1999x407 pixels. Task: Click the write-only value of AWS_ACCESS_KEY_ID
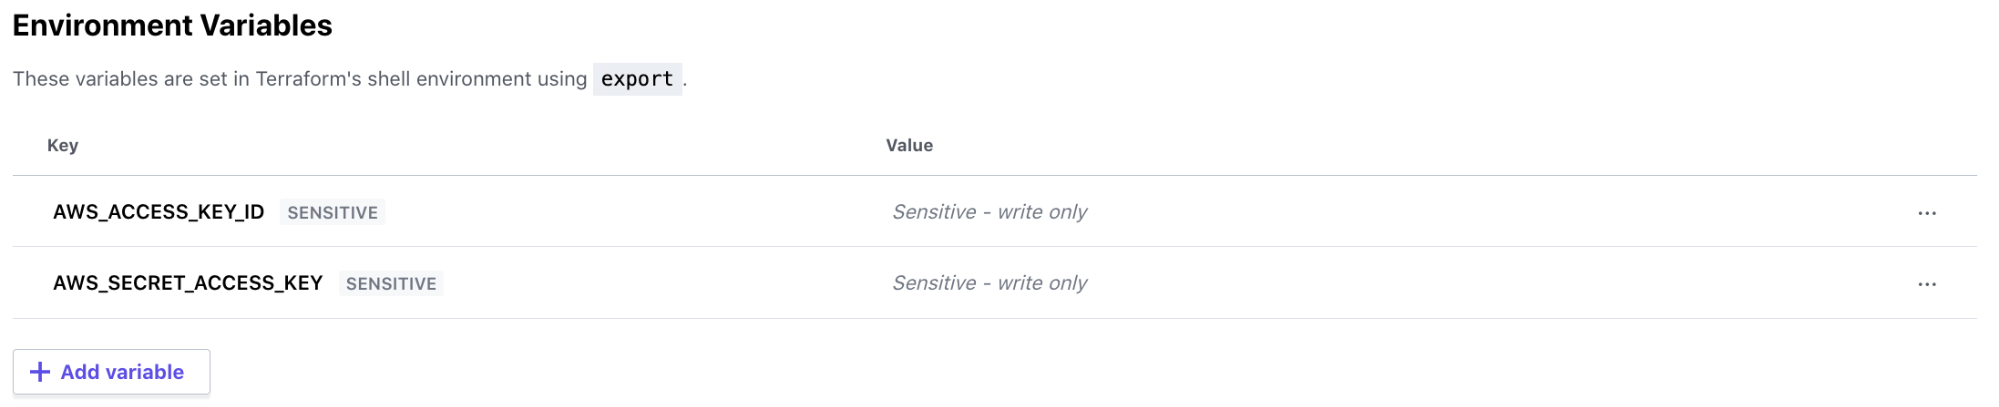[989, 212]
